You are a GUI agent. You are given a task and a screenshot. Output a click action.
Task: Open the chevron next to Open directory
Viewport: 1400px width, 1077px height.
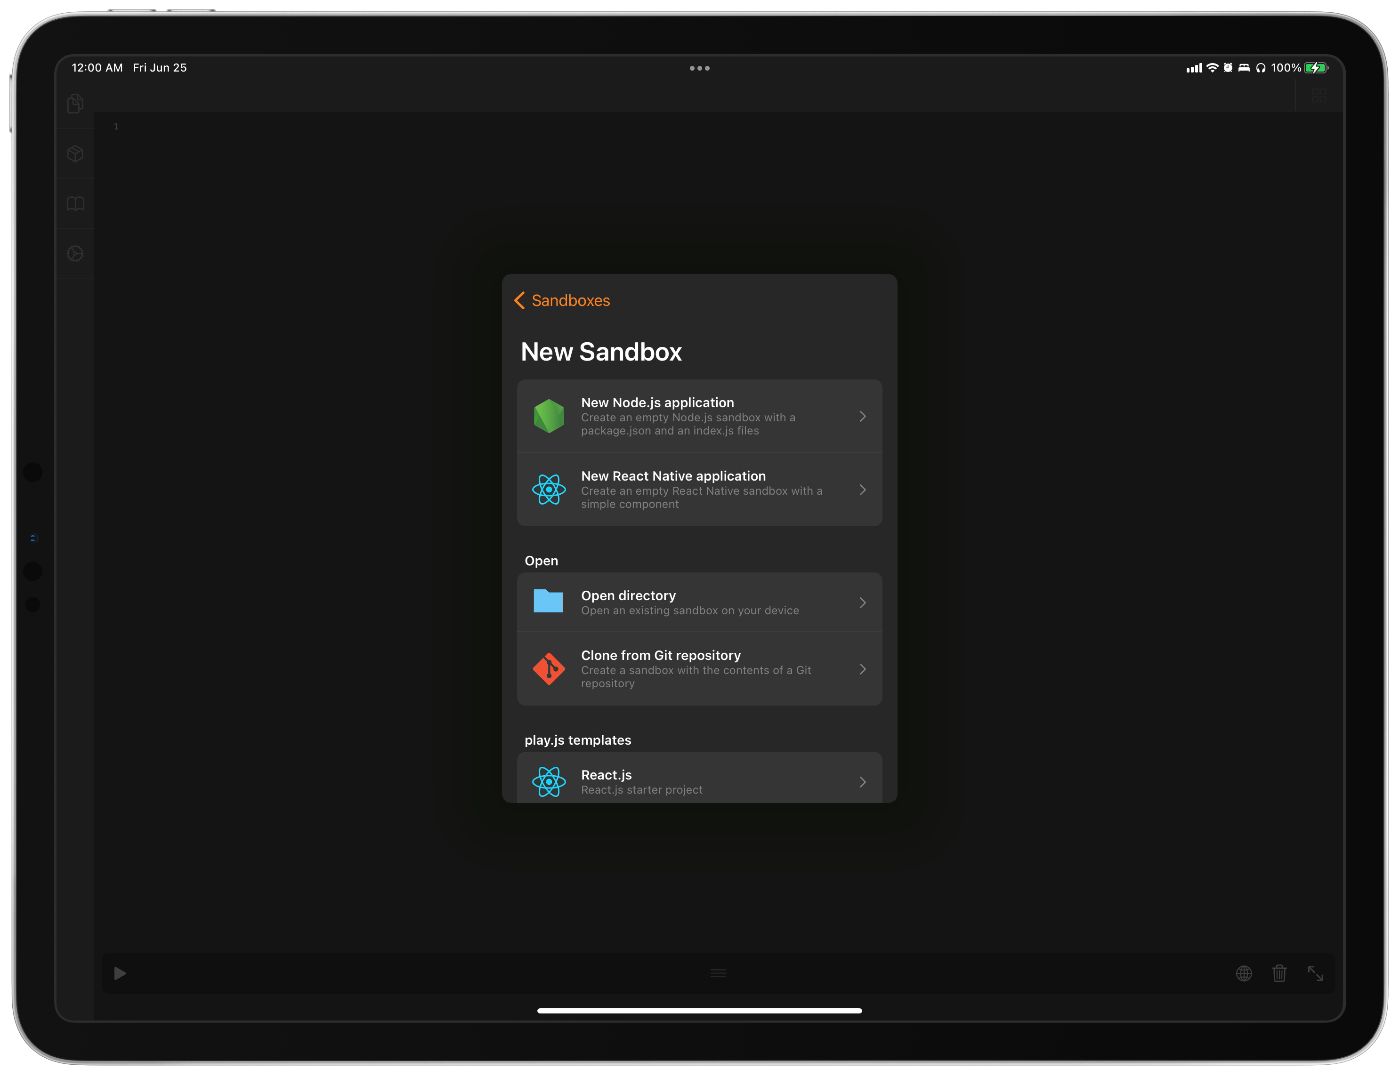point(862,602)
